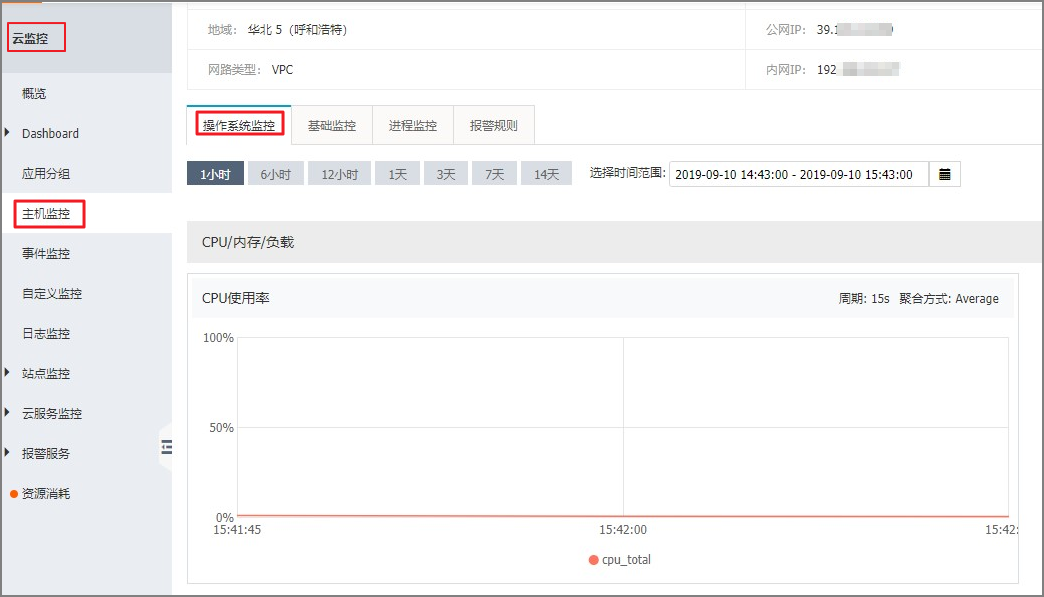Select the 3天 time range
The image size is (1044, 597).
point(445,174)
